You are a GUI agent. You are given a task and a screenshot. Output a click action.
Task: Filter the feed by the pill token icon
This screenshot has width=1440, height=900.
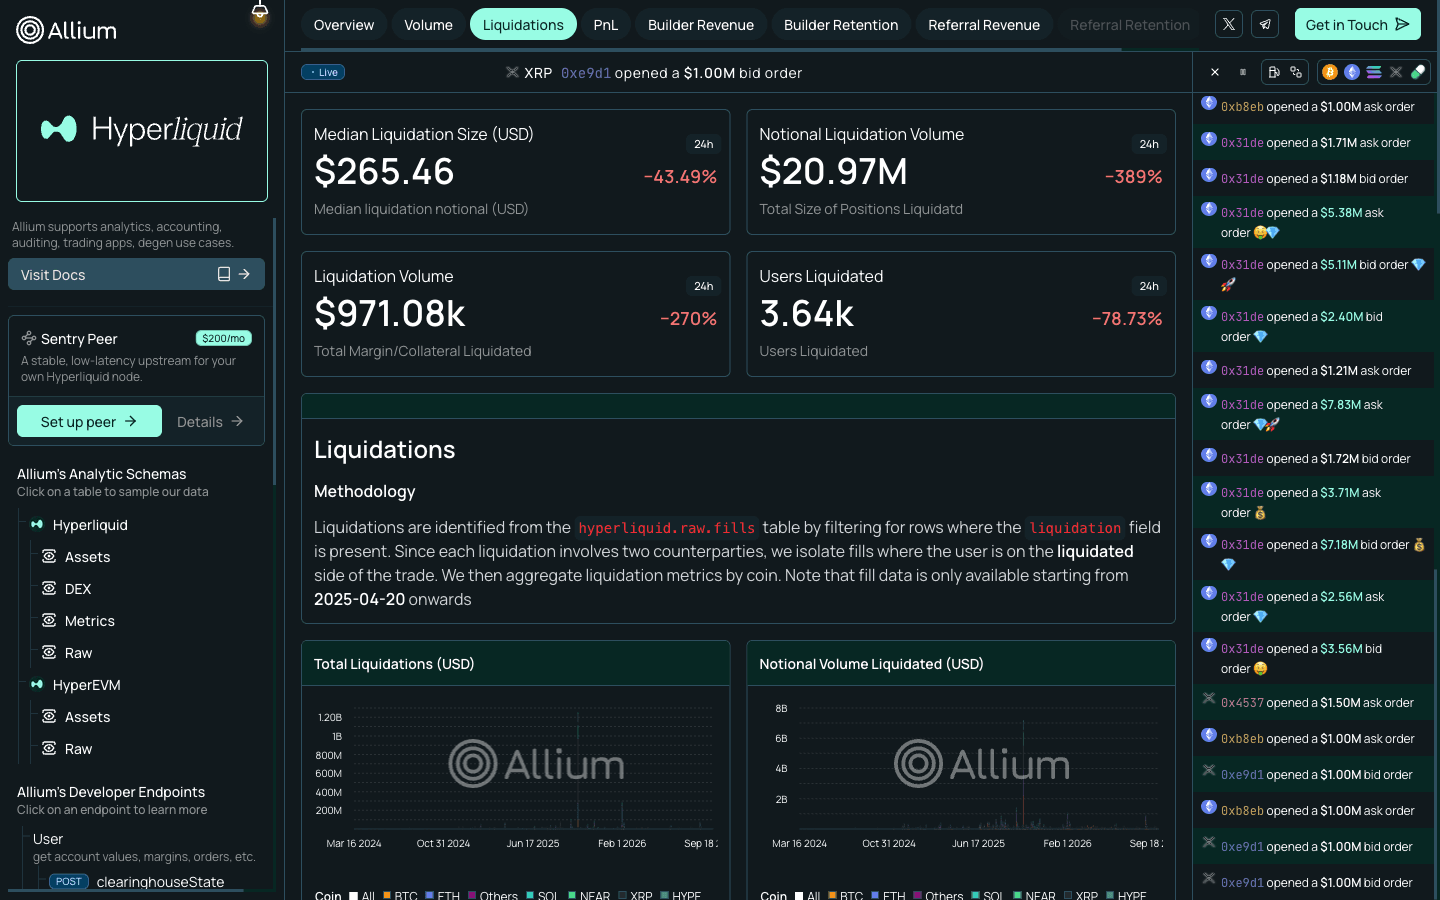pyautogui.click(x=1418, y=72)
